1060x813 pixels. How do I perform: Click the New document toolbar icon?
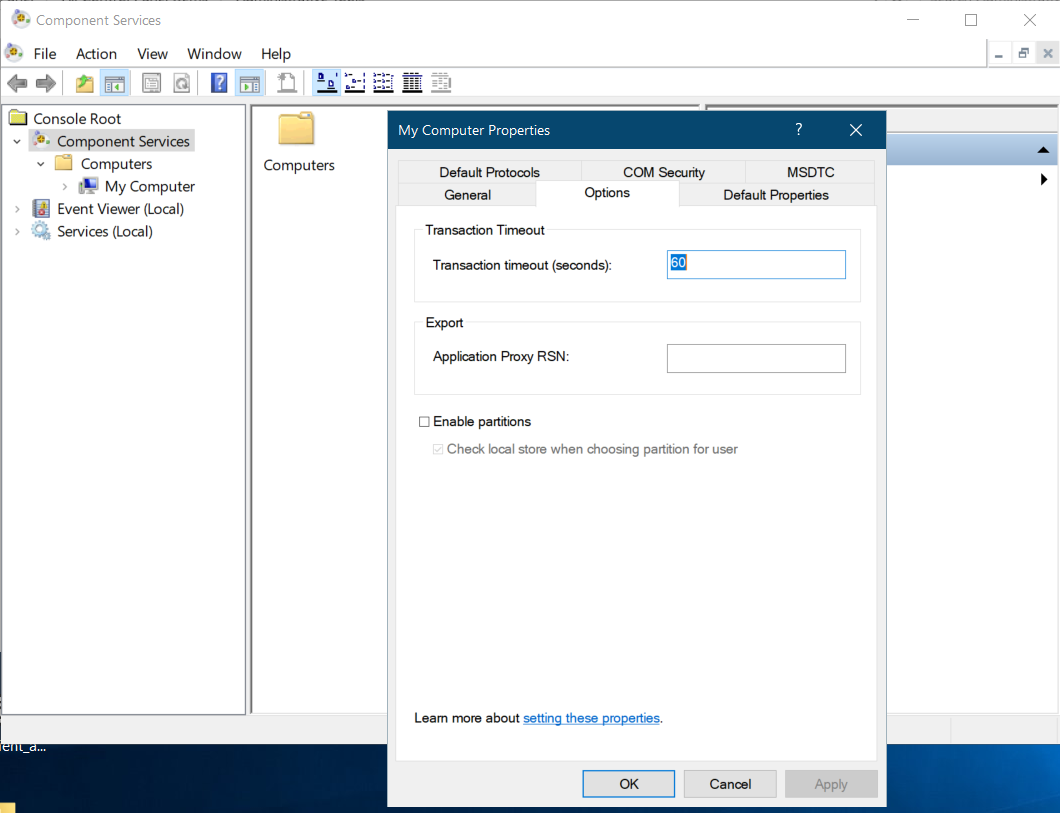click(287, 83)
